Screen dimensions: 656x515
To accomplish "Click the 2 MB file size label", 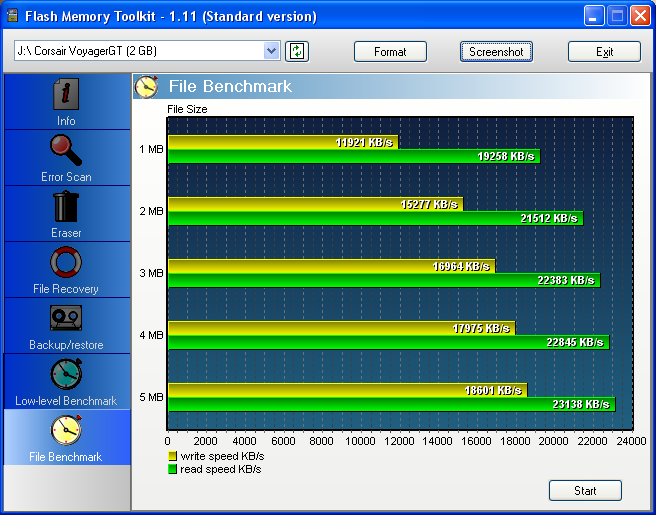I will point(151,211).
